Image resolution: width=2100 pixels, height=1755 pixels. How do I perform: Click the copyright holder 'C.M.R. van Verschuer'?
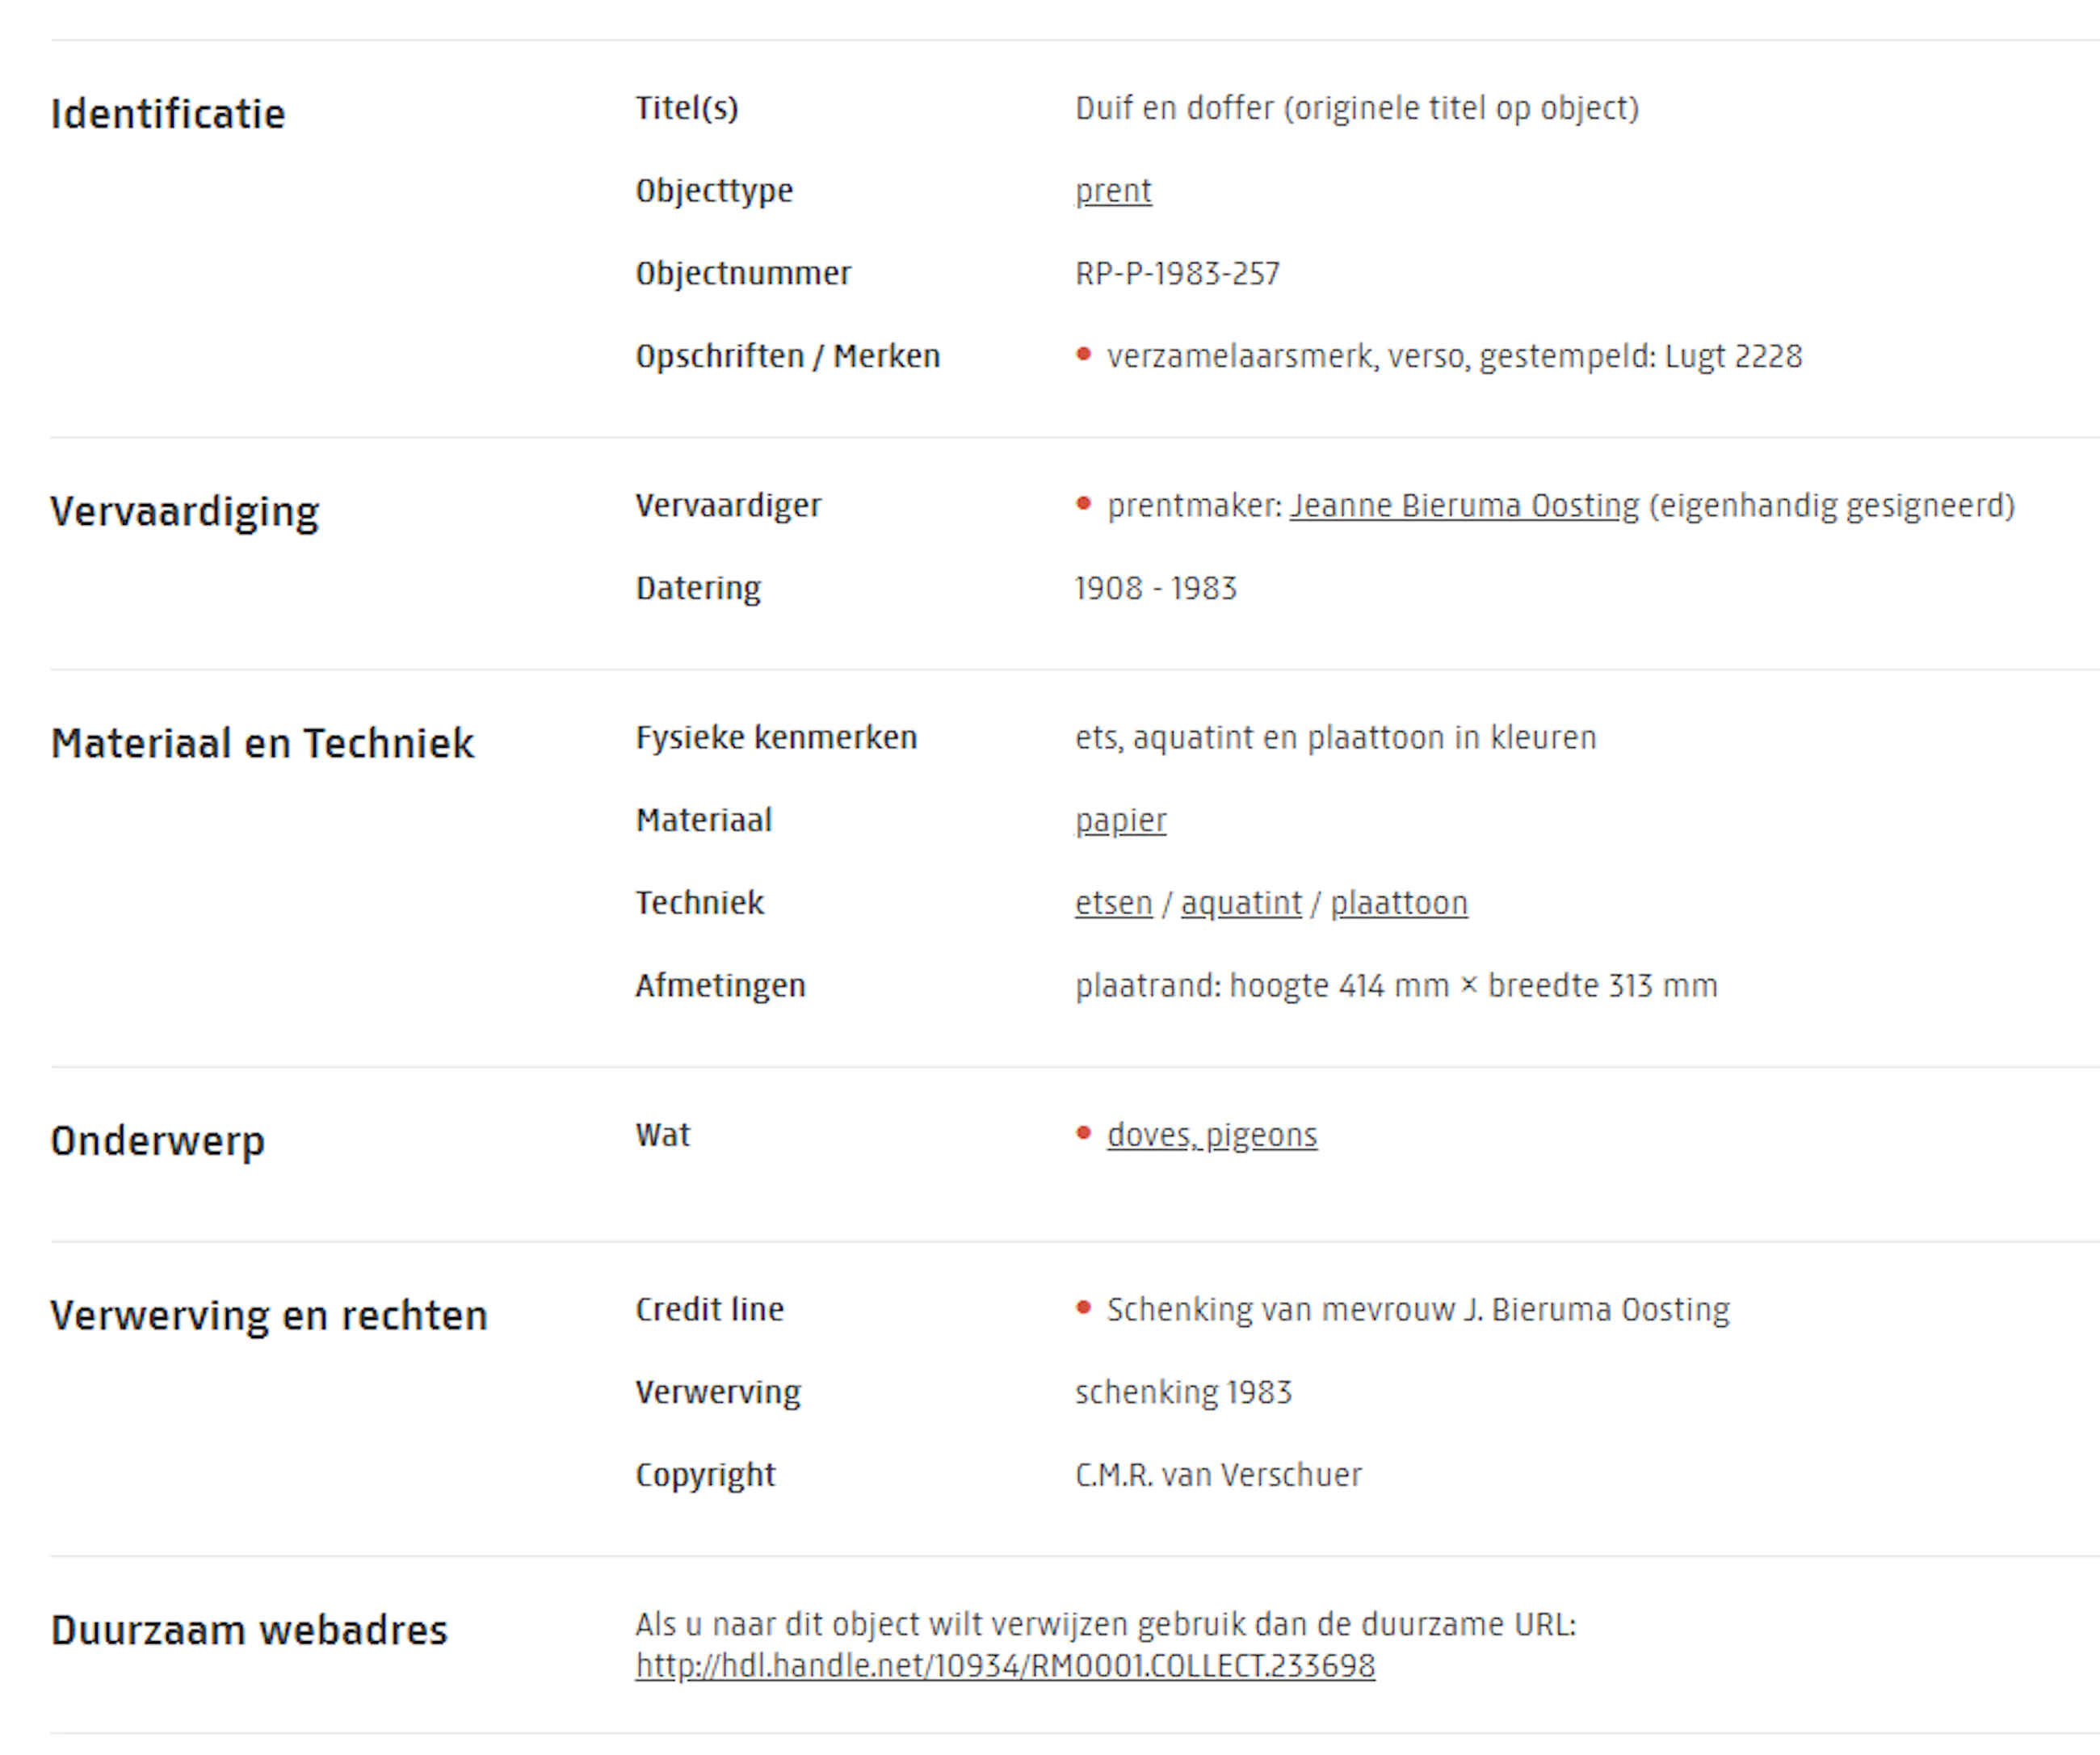(x=1218, y=1475)
